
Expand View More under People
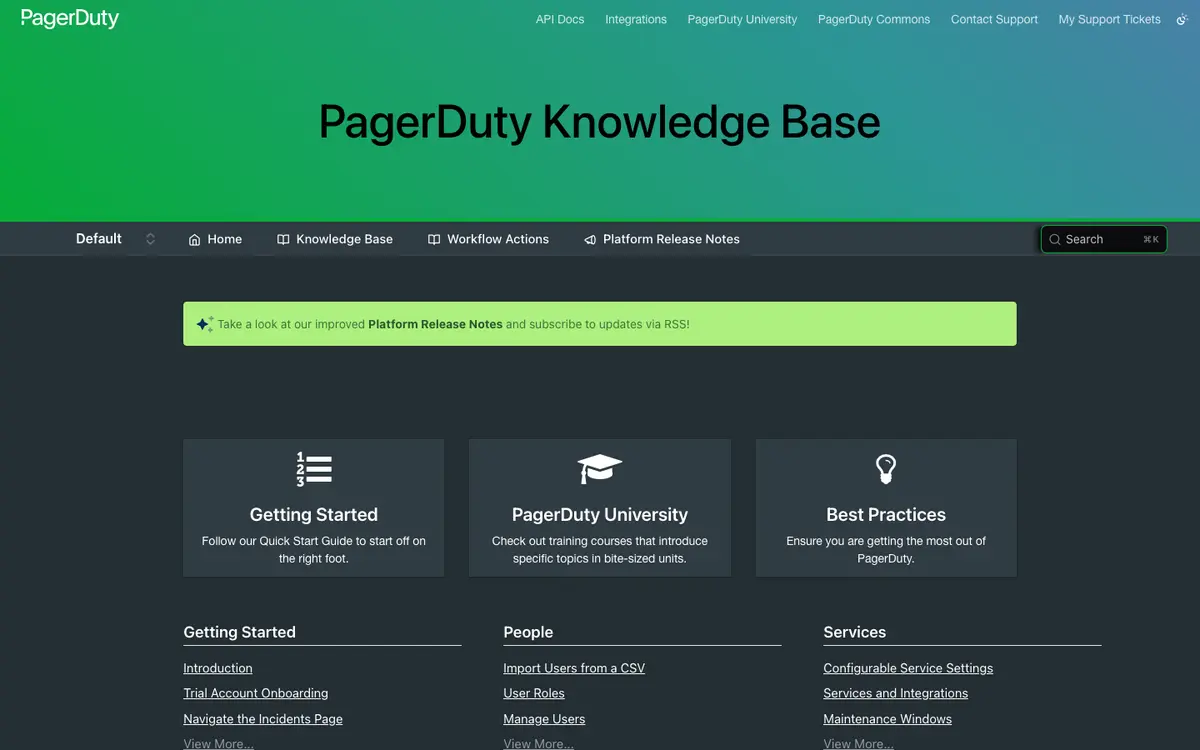538,744
